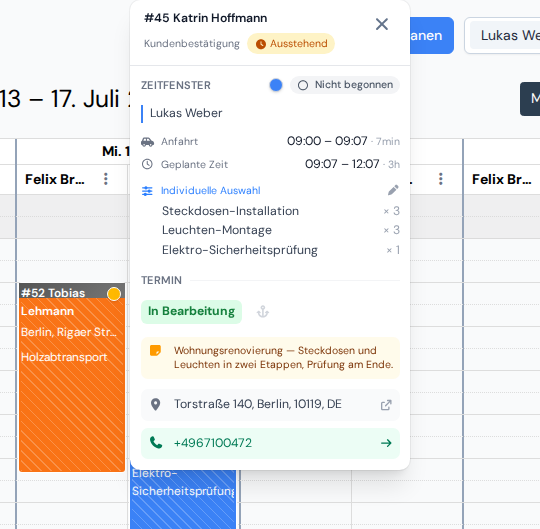Select the Steckdosen-Installation service row
The width and height of the screenshot is (540, 529).
[x=280, y=211]
